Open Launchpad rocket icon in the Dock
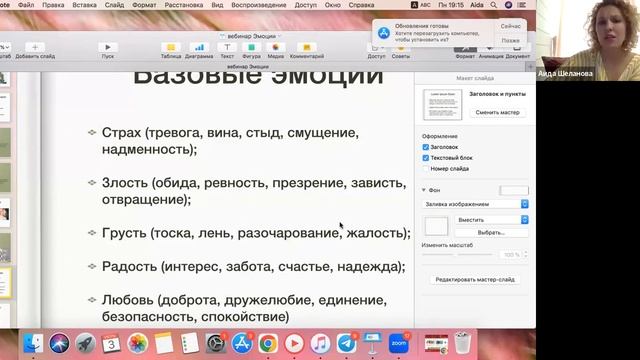 click(85, 343)
